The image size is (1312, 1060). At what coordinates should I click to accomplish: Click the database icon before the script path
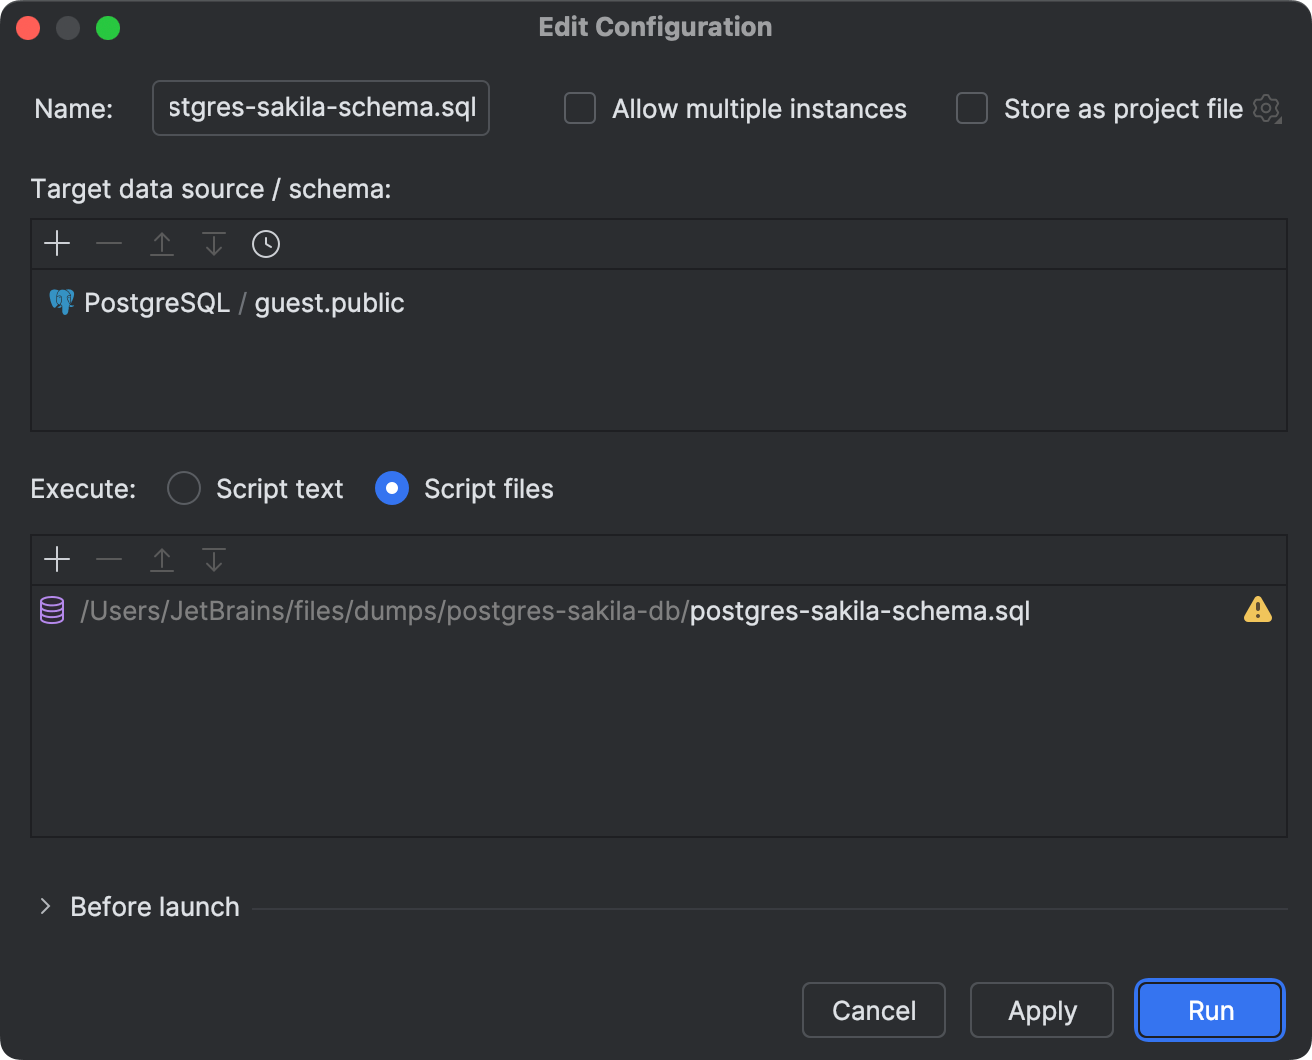point(51,610)
